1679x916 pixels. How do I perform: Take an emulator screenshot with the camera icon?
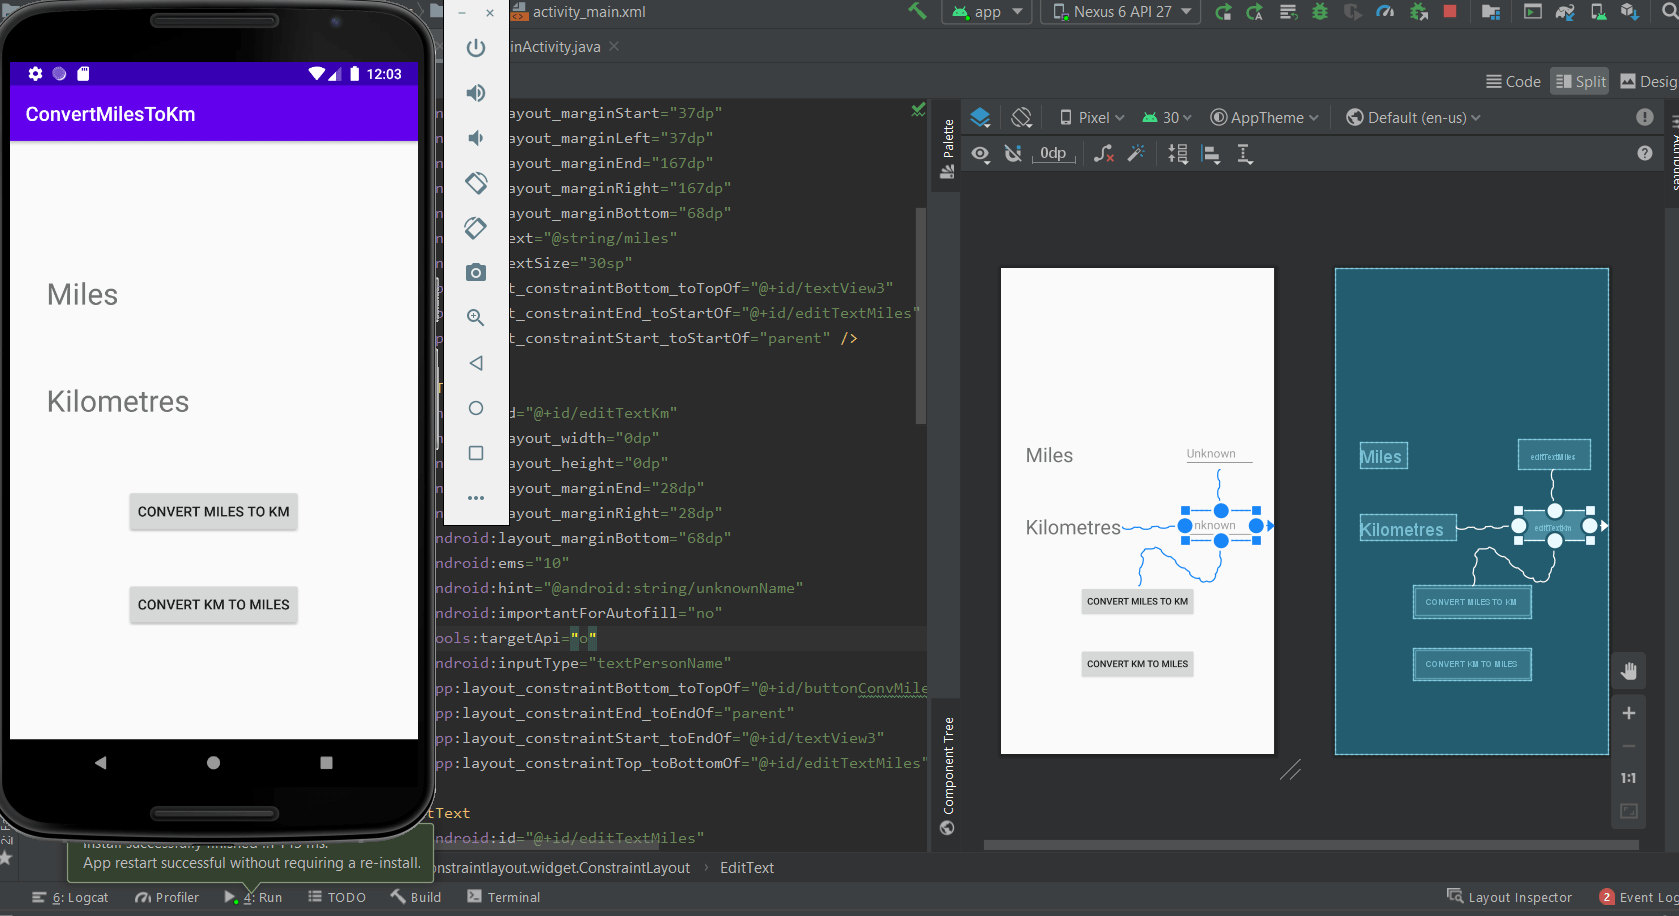[x=475, y=272]
